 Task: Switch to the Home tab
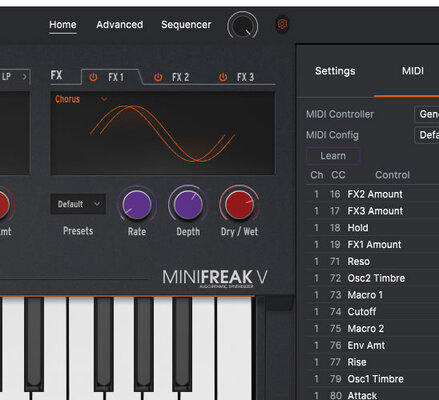[63, 24]
